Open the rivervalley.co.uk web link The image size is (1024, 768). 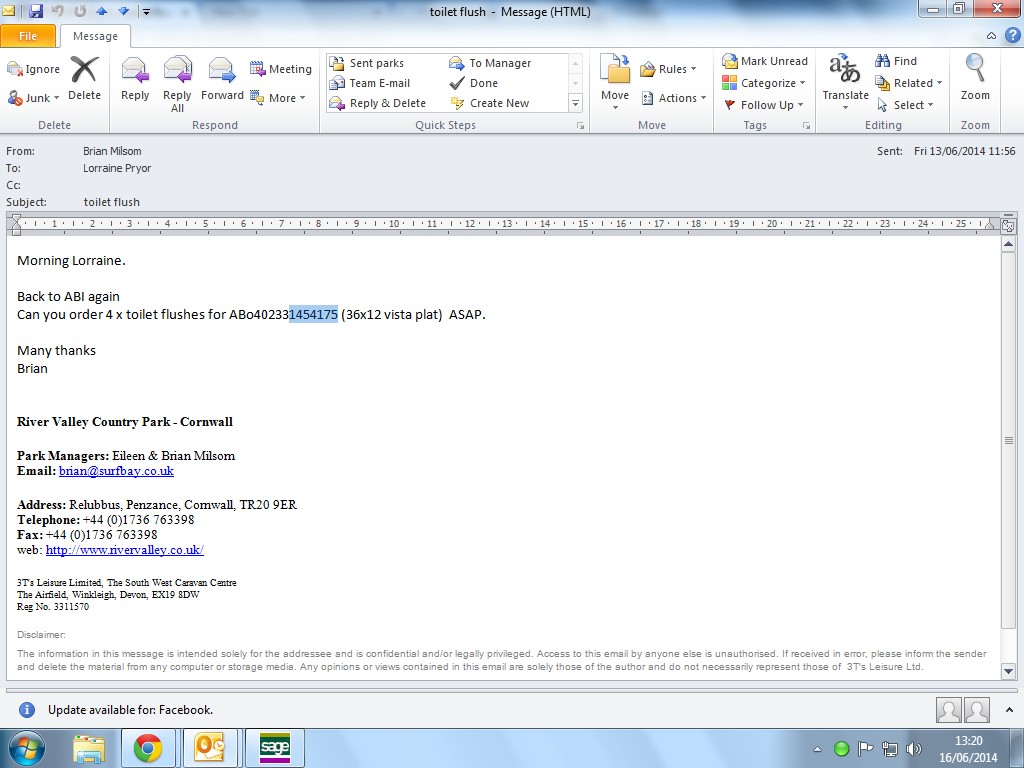[125, 550]
